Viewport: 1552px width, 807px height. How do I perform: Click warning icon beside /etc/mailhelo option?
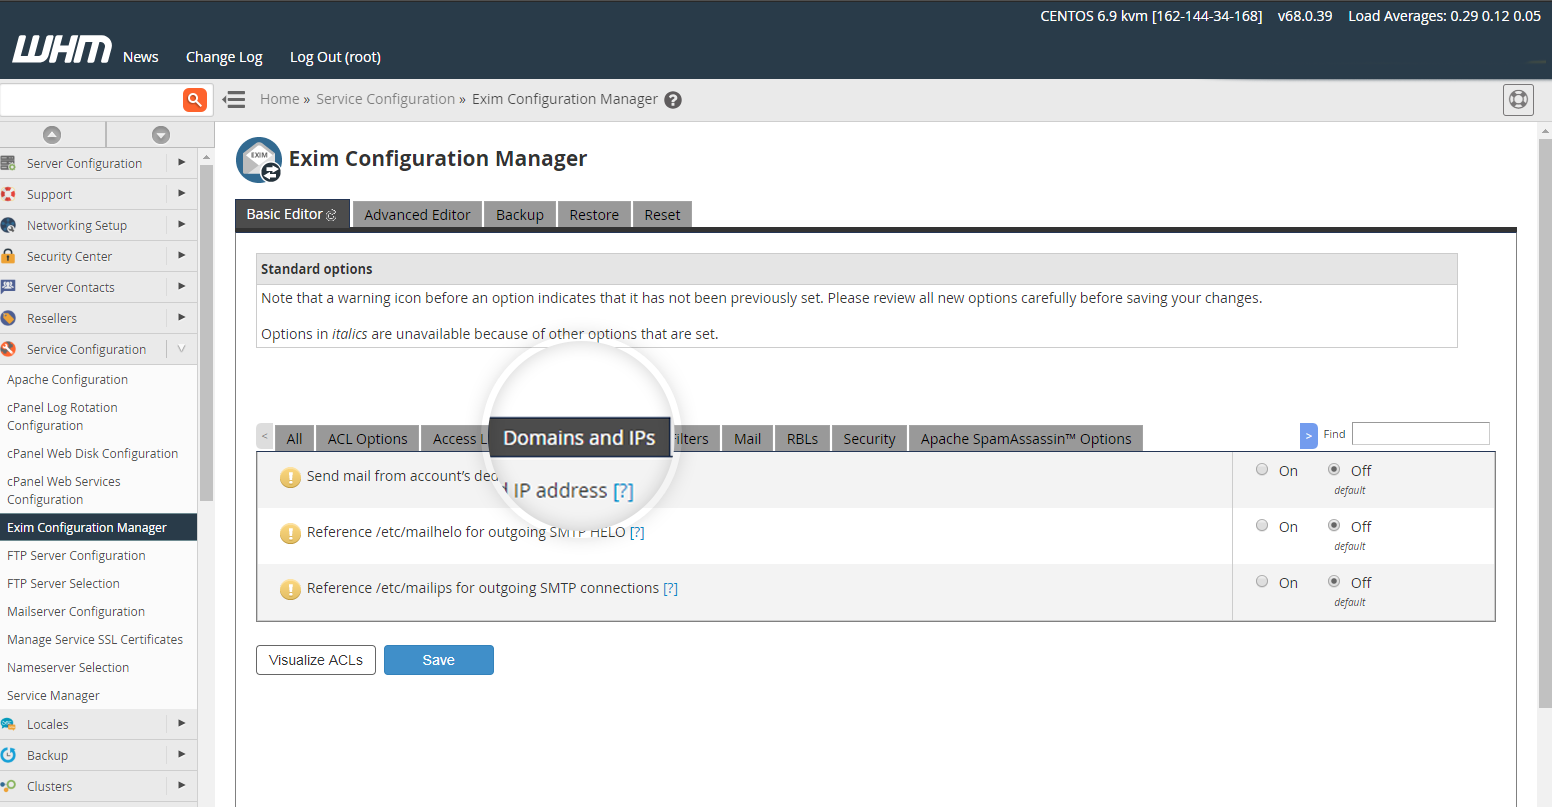point(290,534)
